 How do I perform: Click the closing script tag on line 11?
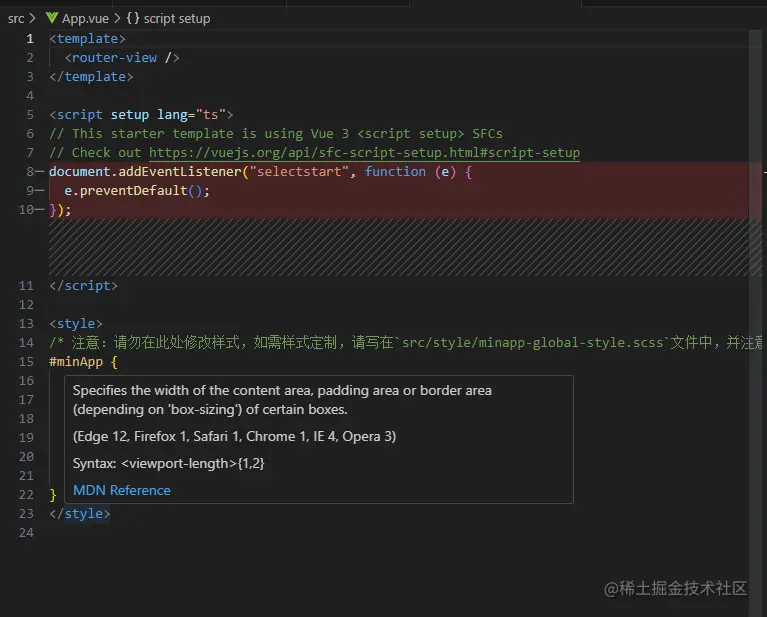pos(83,286)
